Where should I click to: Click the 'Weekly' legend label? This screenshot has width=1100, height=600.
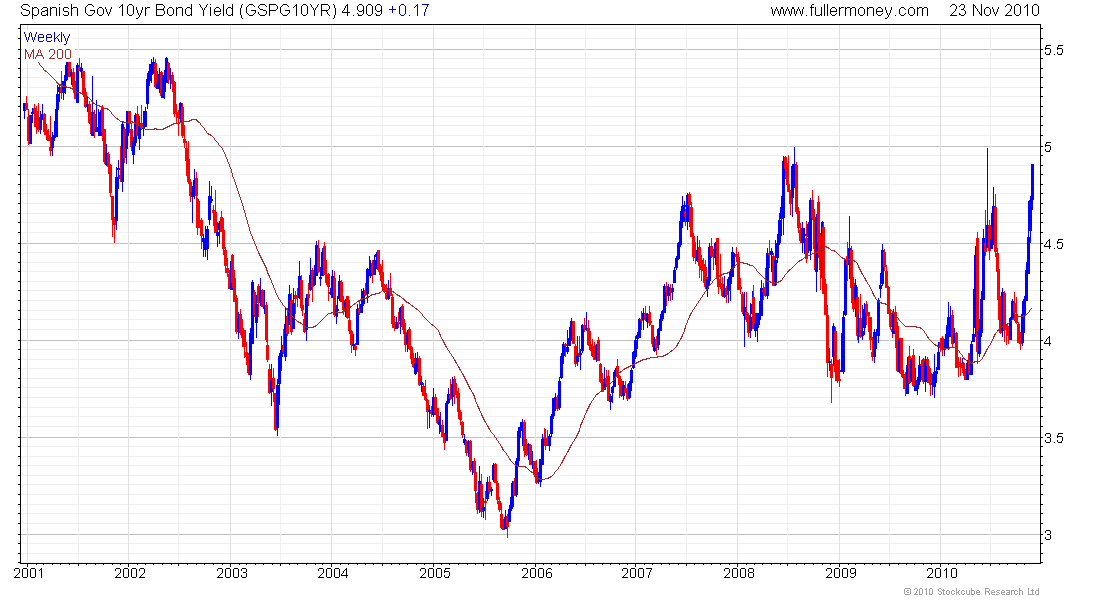point(47,37)
